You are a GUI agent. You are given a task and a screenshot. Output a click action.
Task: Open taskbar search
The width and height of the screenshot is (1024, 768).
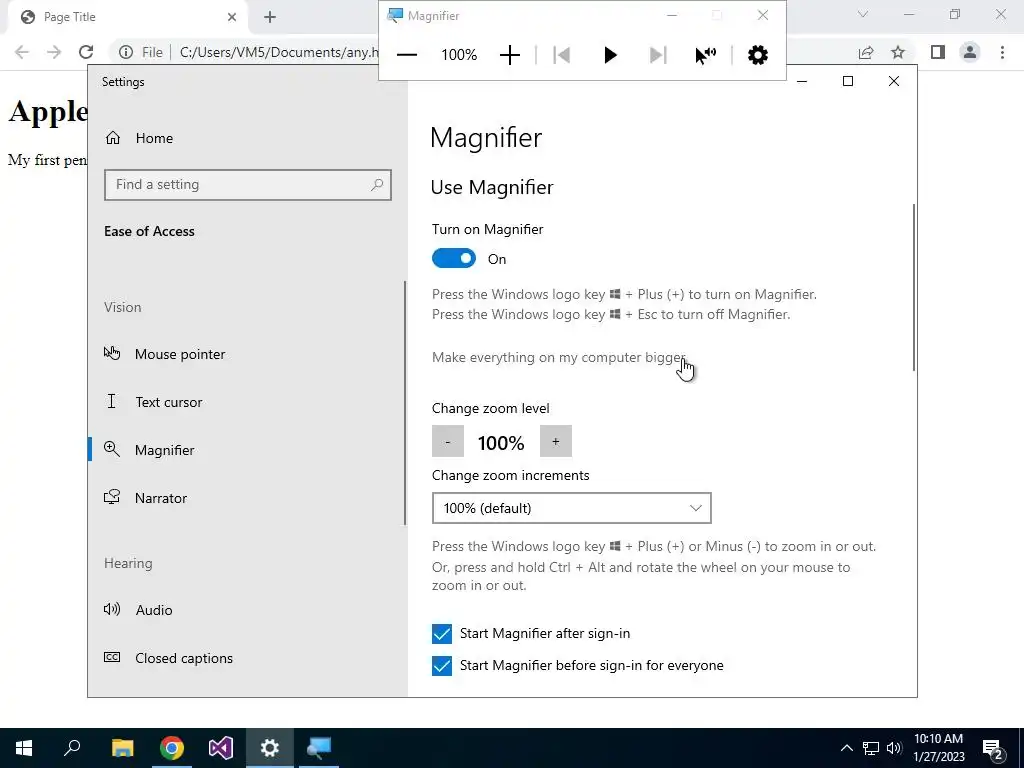[72, 748]
